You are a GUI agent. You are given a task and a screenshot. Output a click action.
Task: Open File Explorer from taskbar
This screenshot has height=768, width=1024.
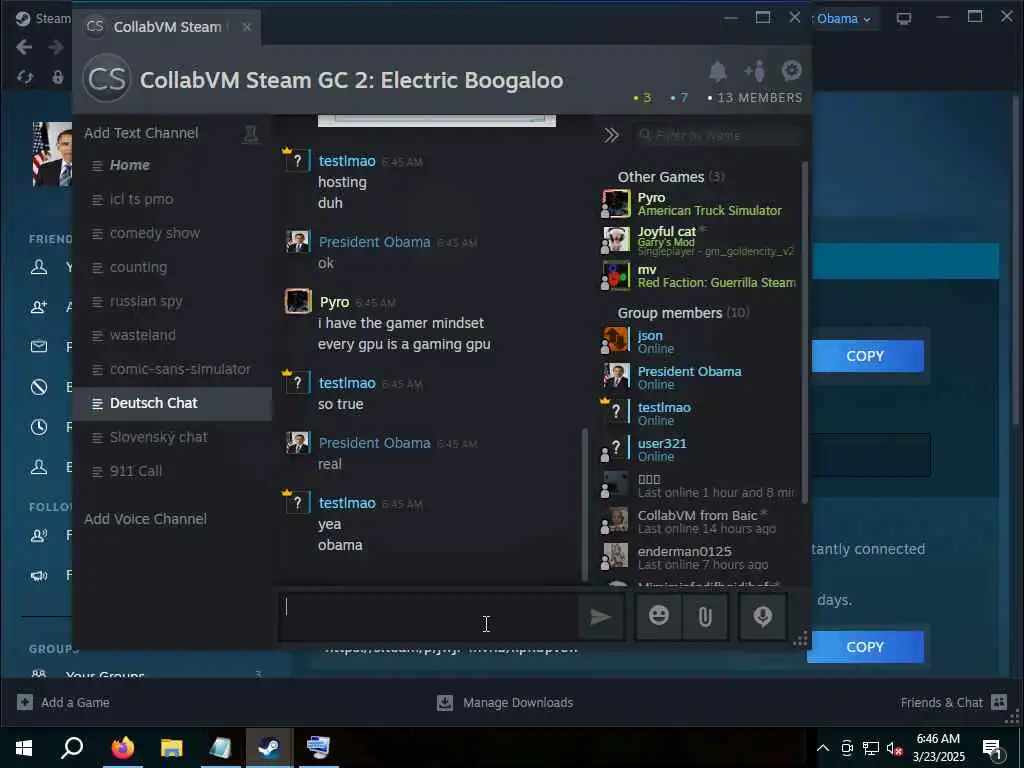172,747
